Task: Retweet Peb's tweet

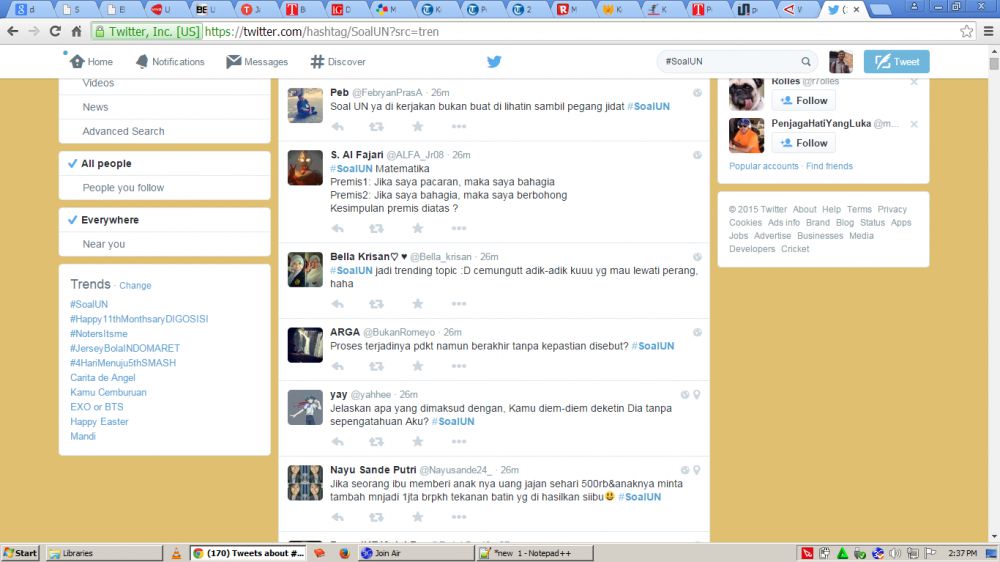Action: click(x=376, y=127)
